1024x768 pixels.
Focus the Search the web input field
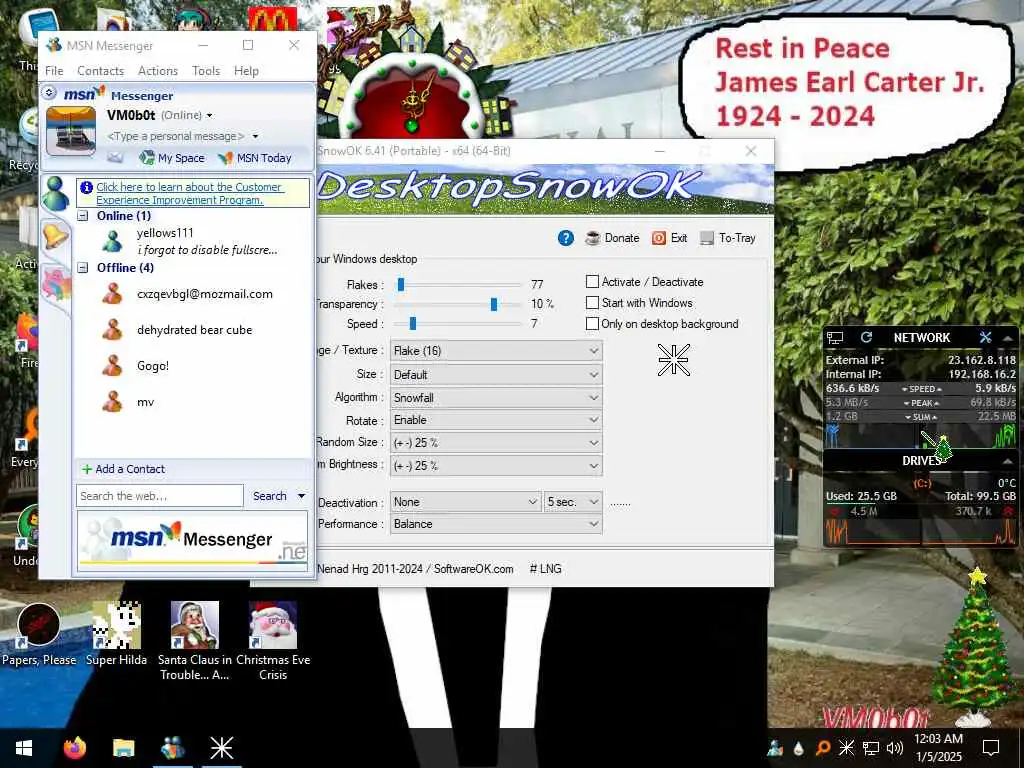click(x=159, y=496)
